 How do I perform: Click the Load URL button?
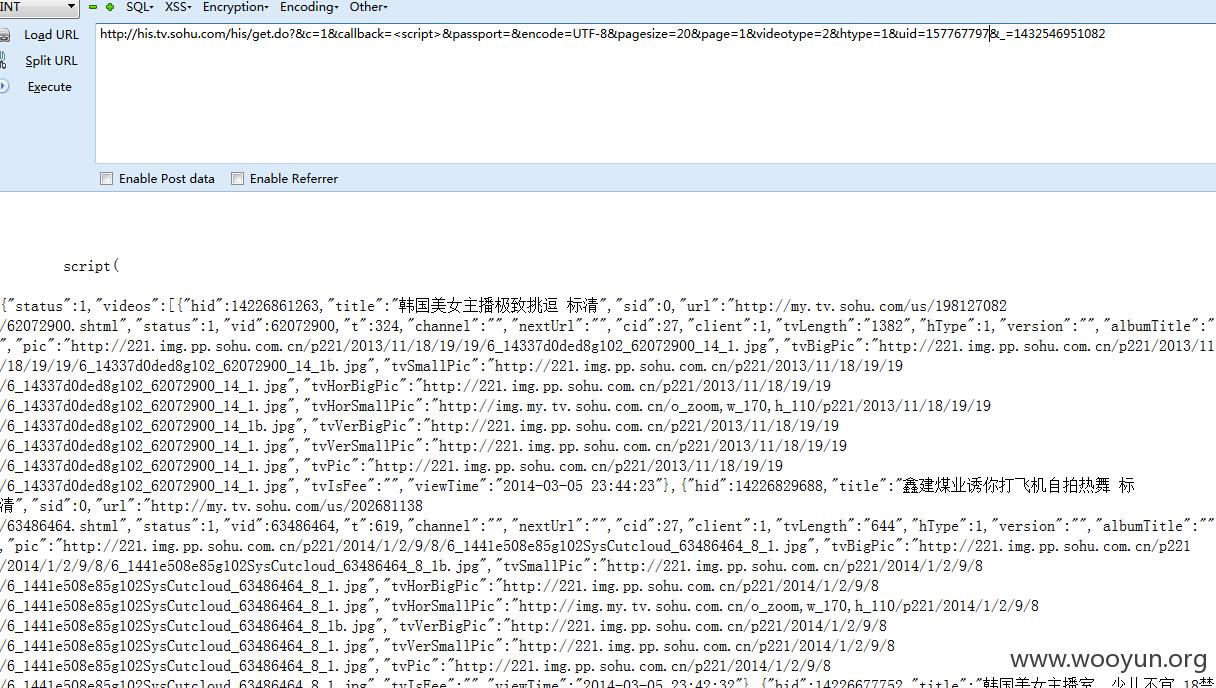point(51,35)
